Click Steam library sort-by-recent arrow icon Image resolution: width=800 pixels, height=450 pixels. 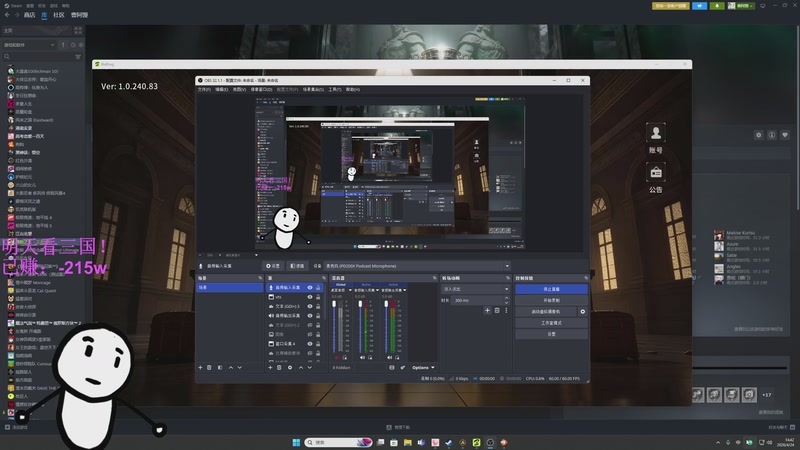click(x=63, y=45)
